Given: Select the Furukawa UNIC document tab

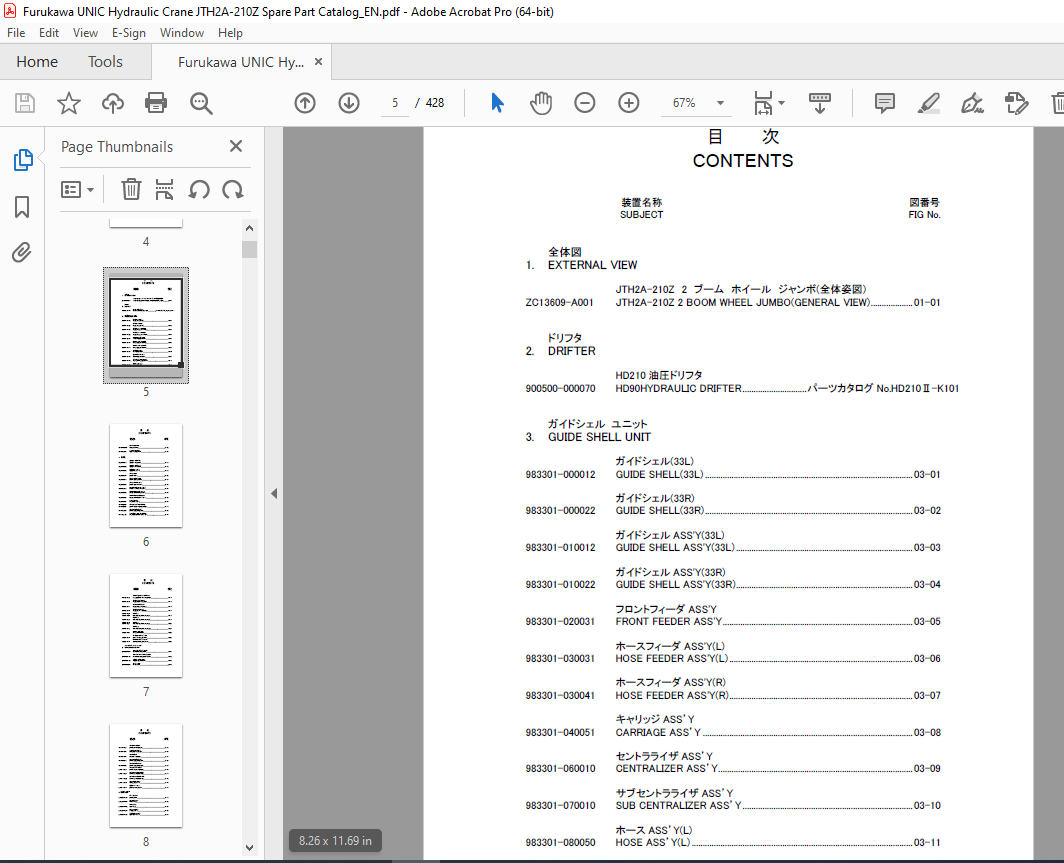Looking at the screenshot, I should point(241,62).
